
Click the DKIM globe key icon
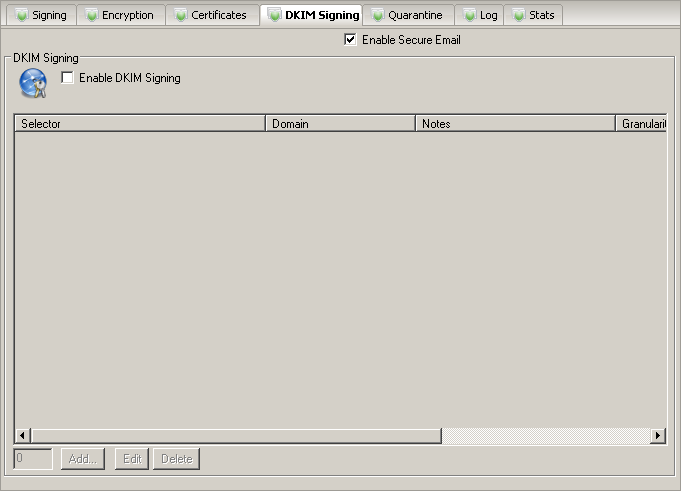point(33,84)
